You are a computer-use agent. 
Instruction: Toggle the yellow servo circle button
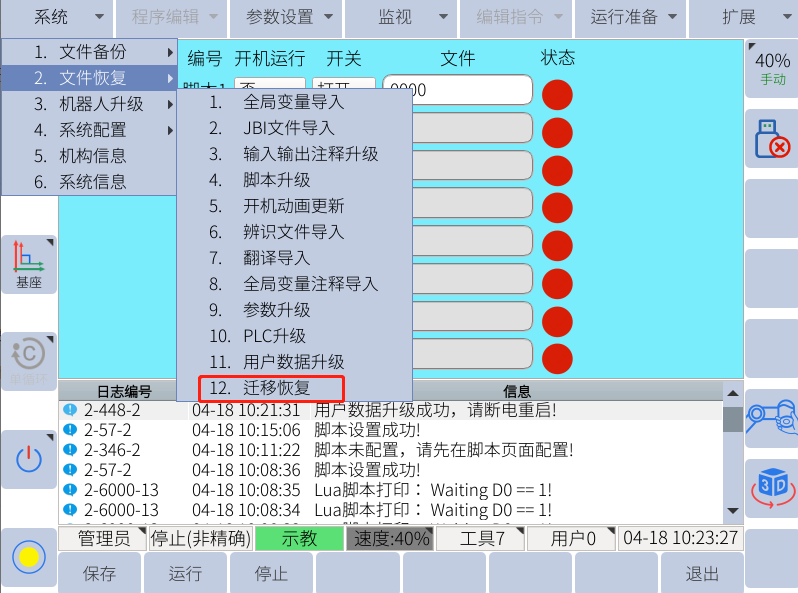[28, 557]
